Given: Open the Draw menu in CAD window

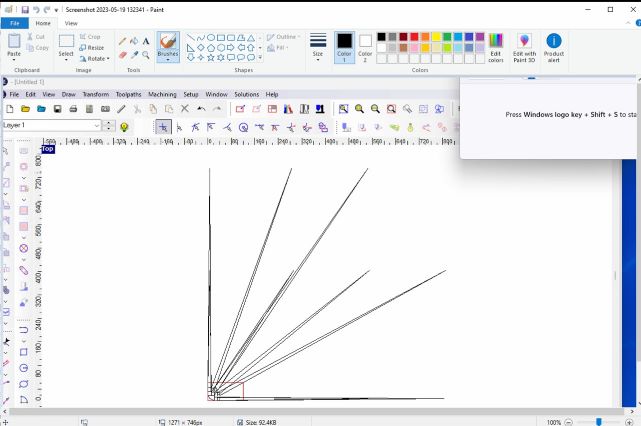Looking at the screenshot, I should coord(69,94).
